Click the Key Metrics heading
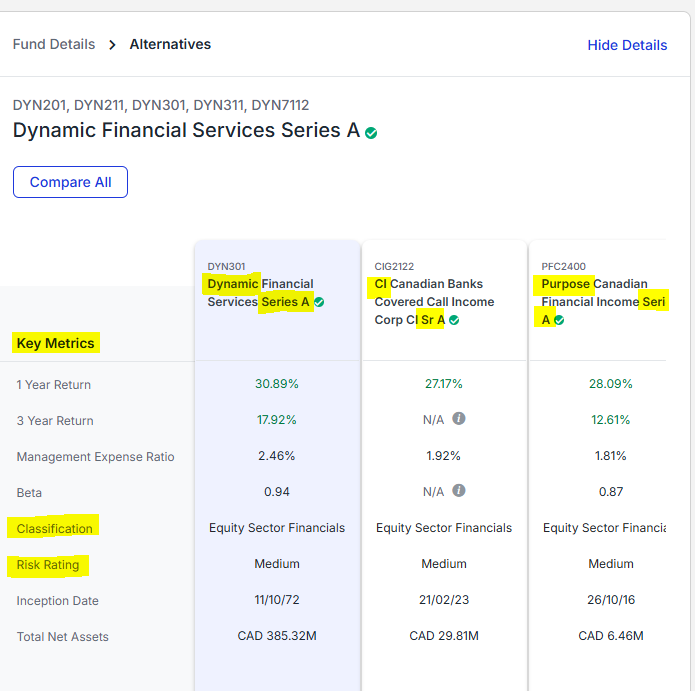This screenshot has width=695, height=691. click(55, 343)
